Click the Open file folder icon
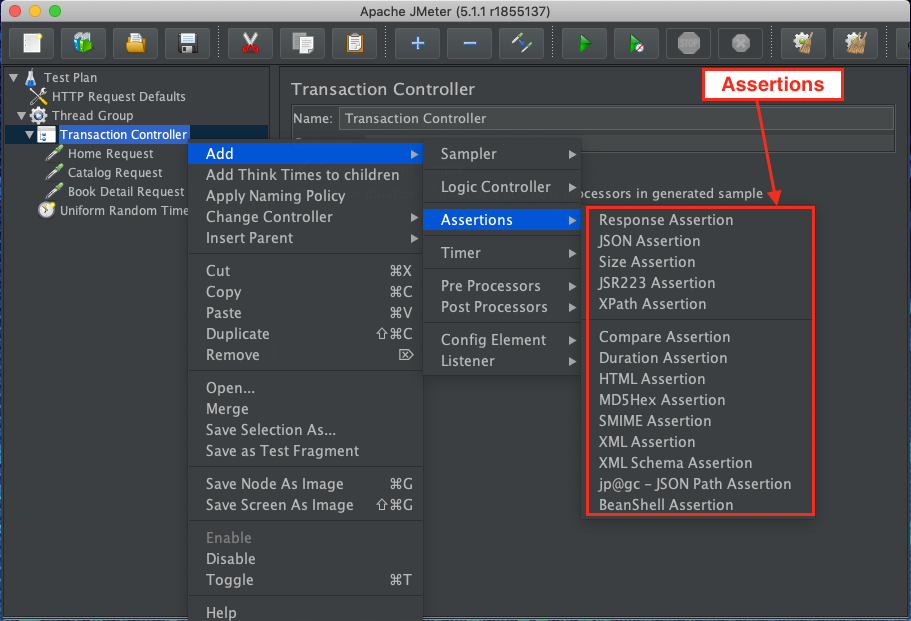Screen dimensions: 911x621 pos(135,43)
